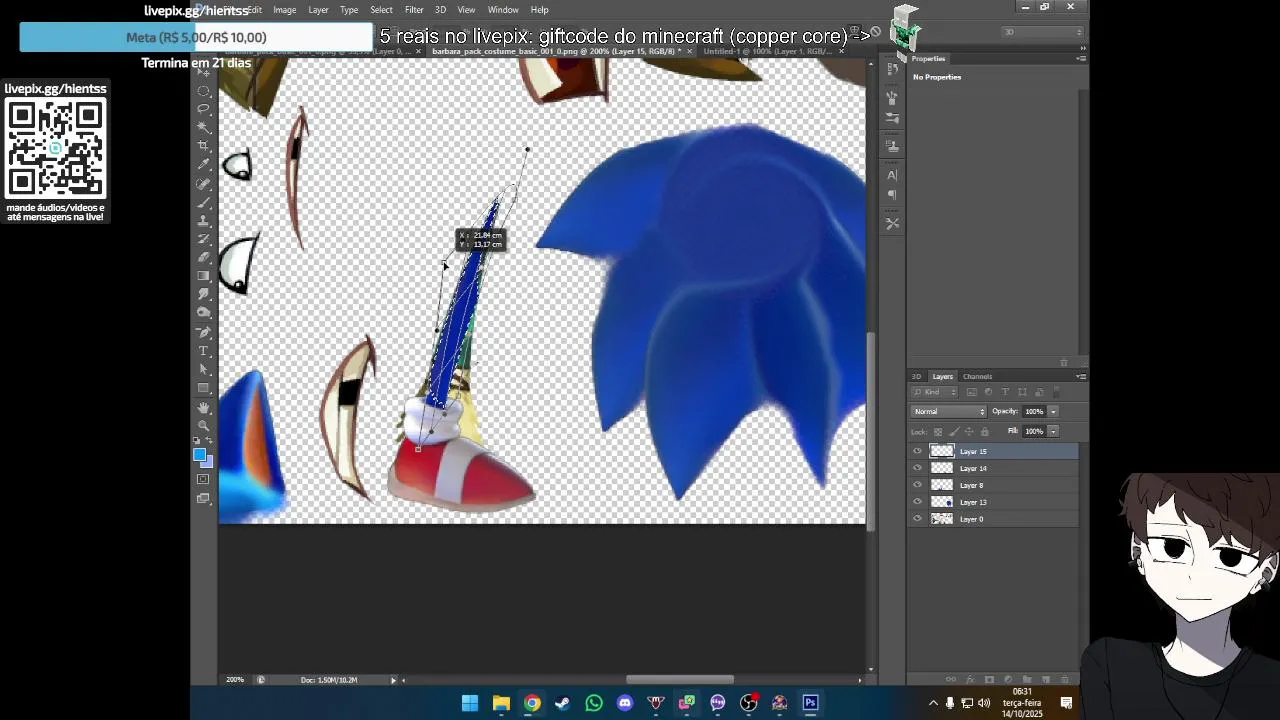The image size is (1280, 720).
Task: Click the background color swatch
Action: click(208, 462)
